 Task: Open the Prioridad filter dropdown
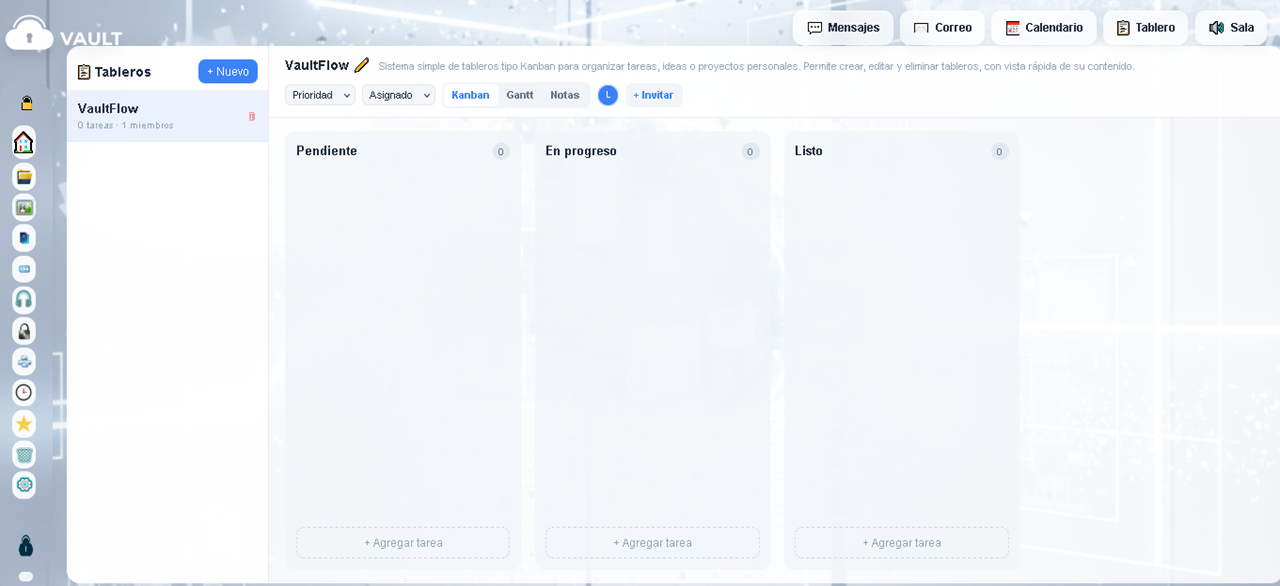pos(320,95)
